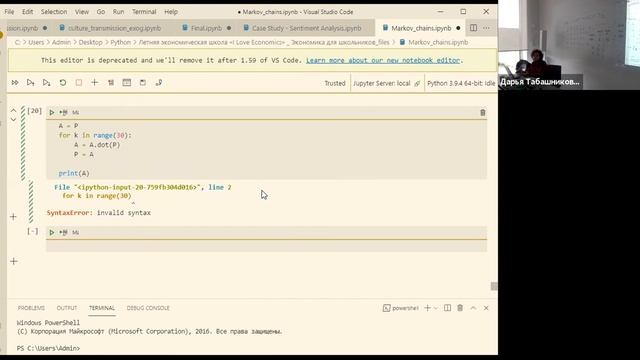Click run-by-line icon in the empty cell
Screen dimensions: 640x360
63,232
